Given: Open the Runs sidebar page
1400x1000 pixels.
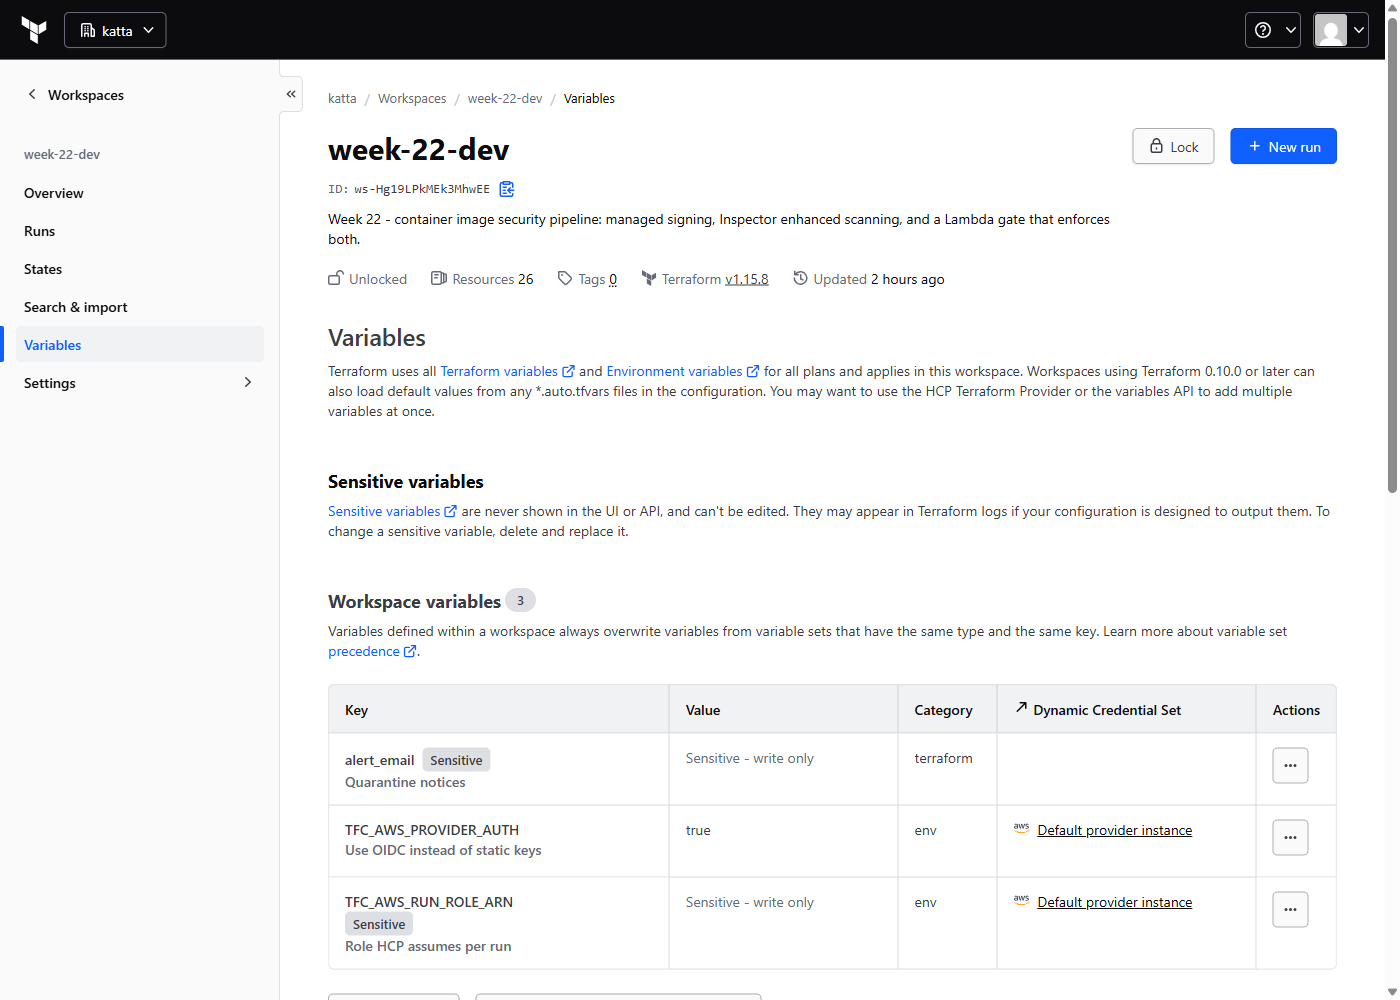Looking at the screenshot, I should [40, 231].
